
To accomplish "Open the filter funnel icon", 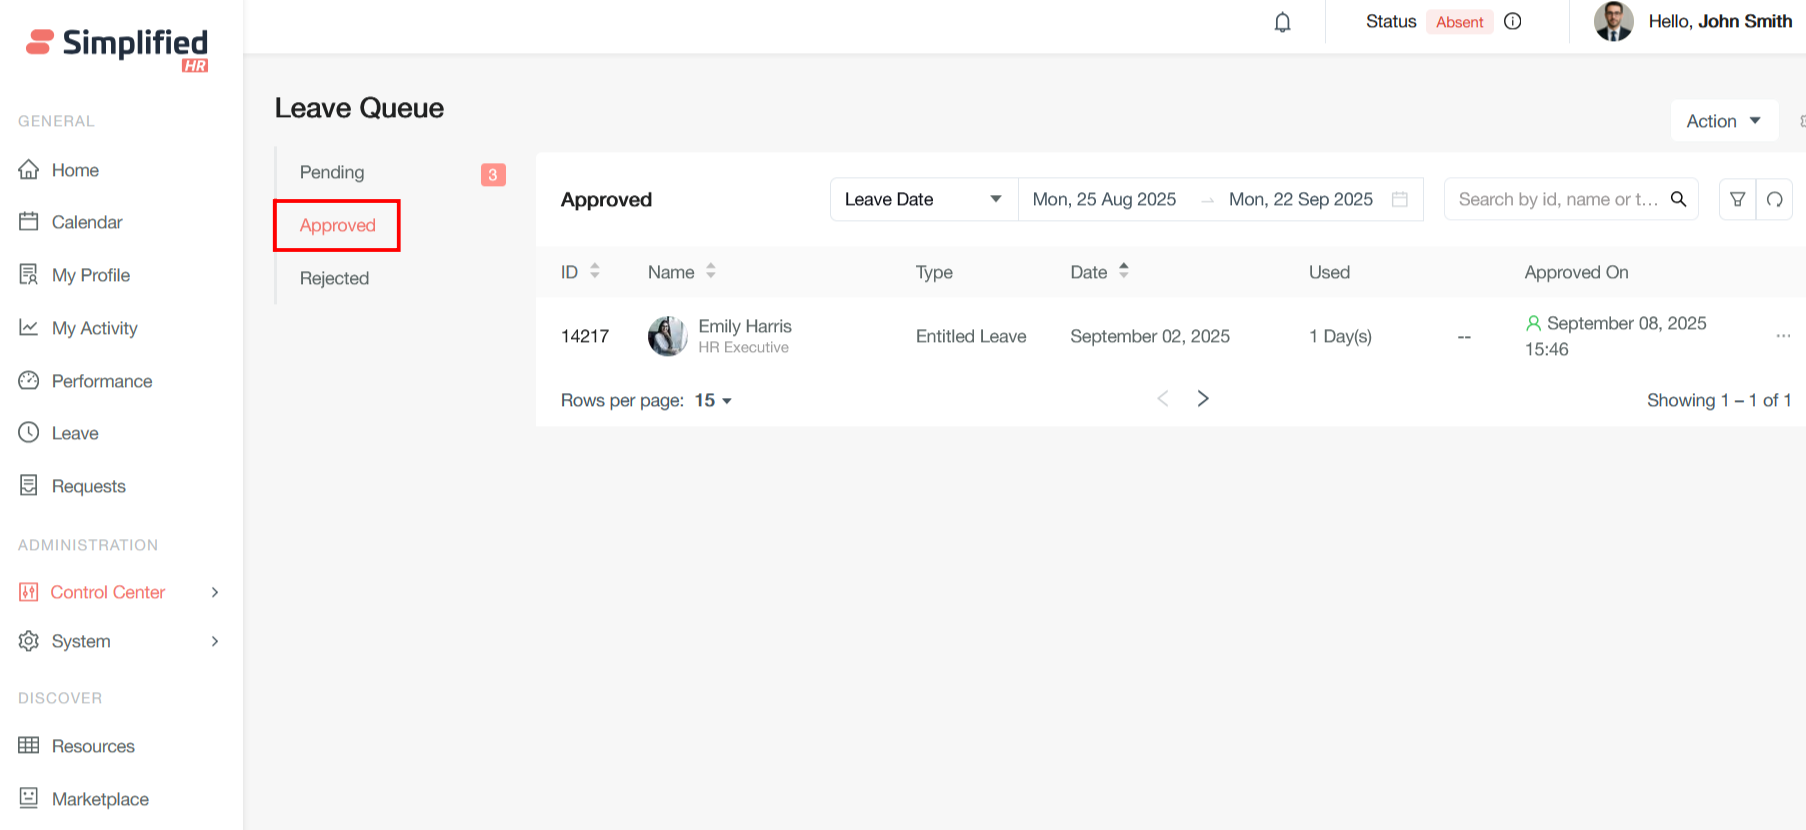I will (x=1737, y=199).
